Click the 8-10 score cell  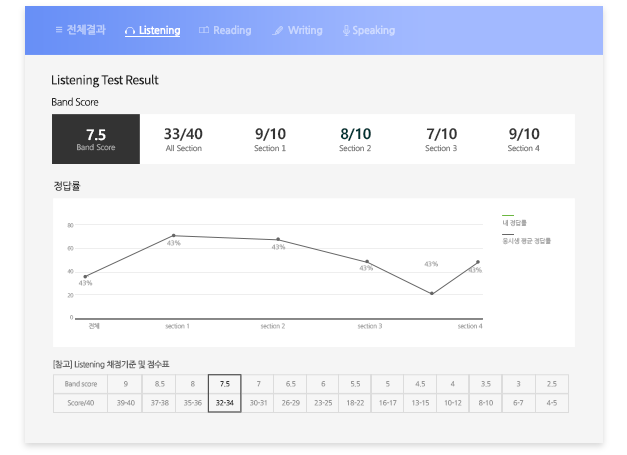(486, 403)
